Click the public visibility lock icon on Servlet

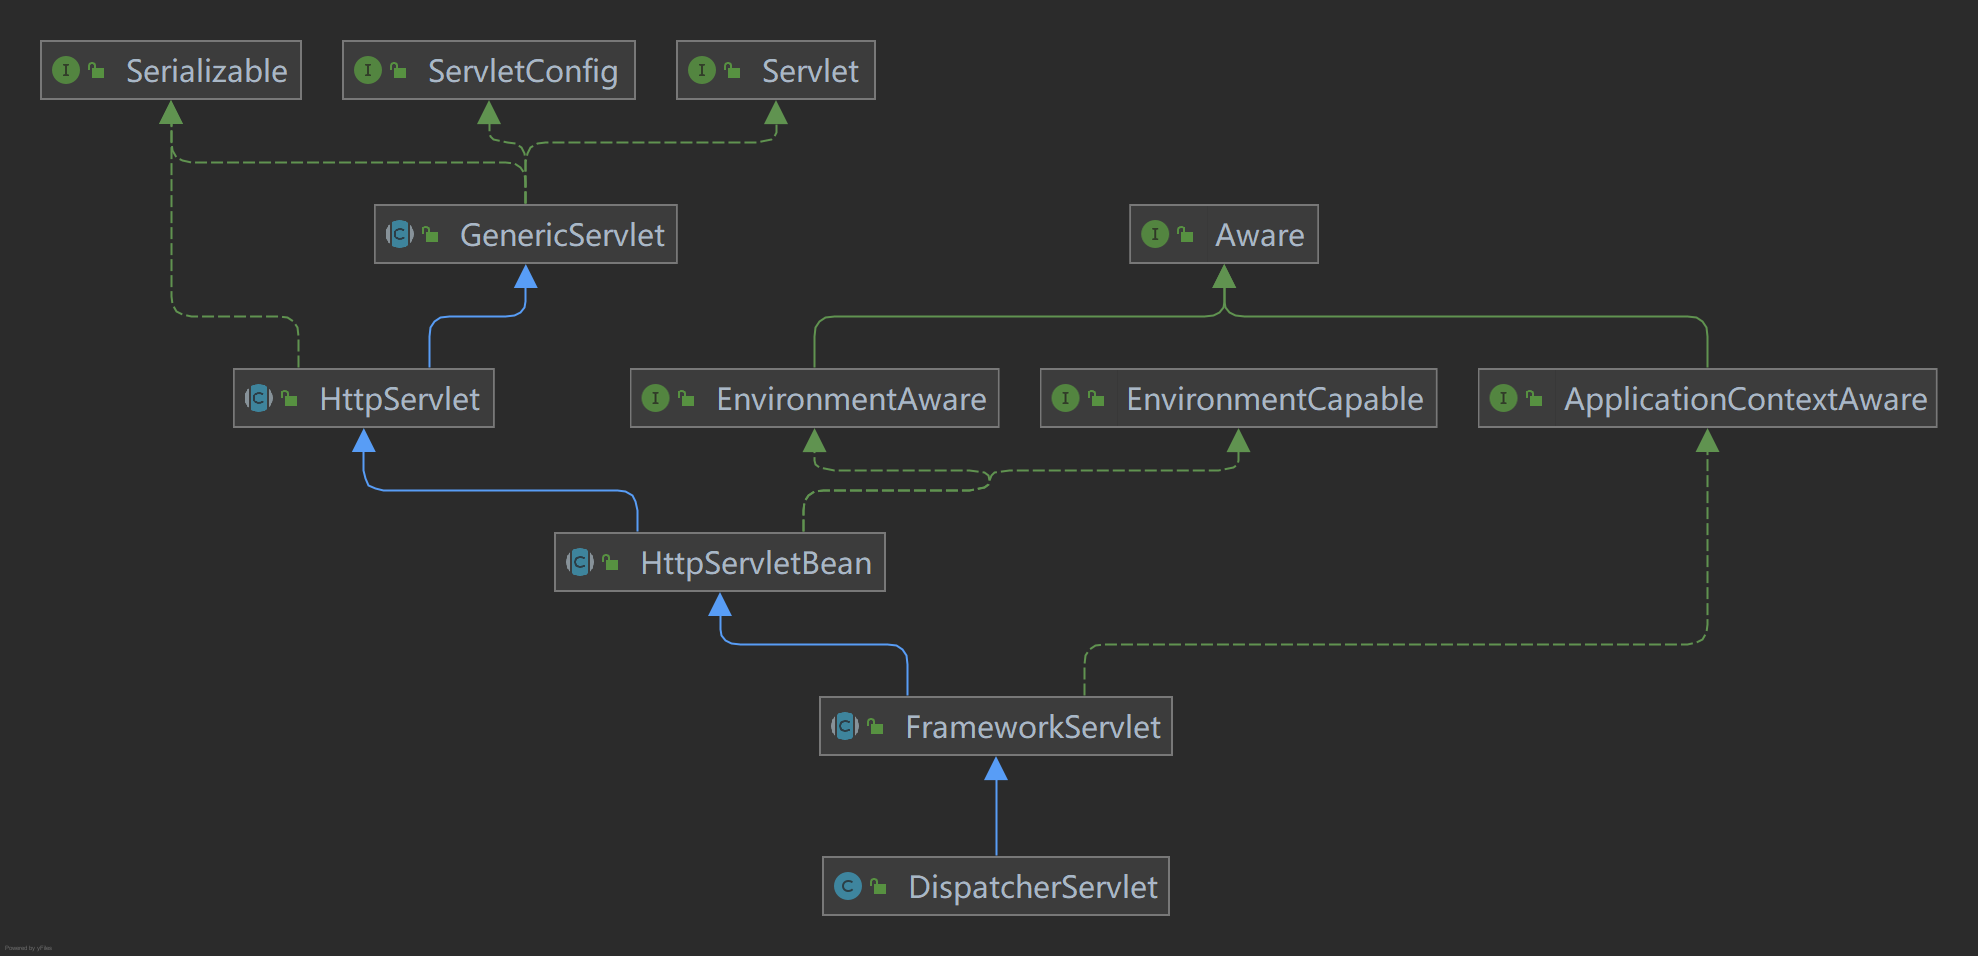732,70
